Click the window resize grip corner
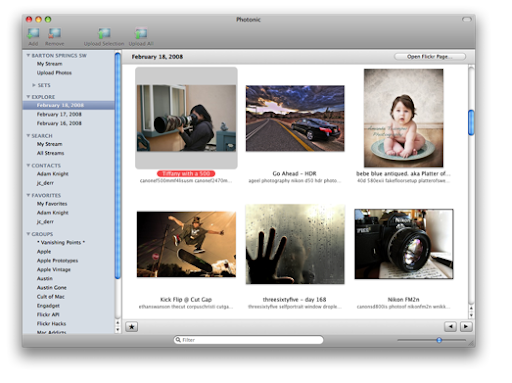The image size is (512, 383). point(472,343)
